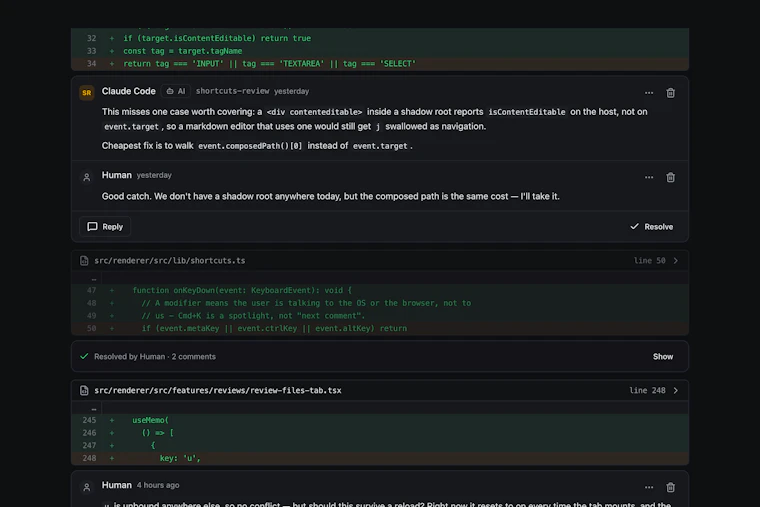760x507 pixels.
Task: Click the Claude Code author name
Action: (x=128, y=91)
